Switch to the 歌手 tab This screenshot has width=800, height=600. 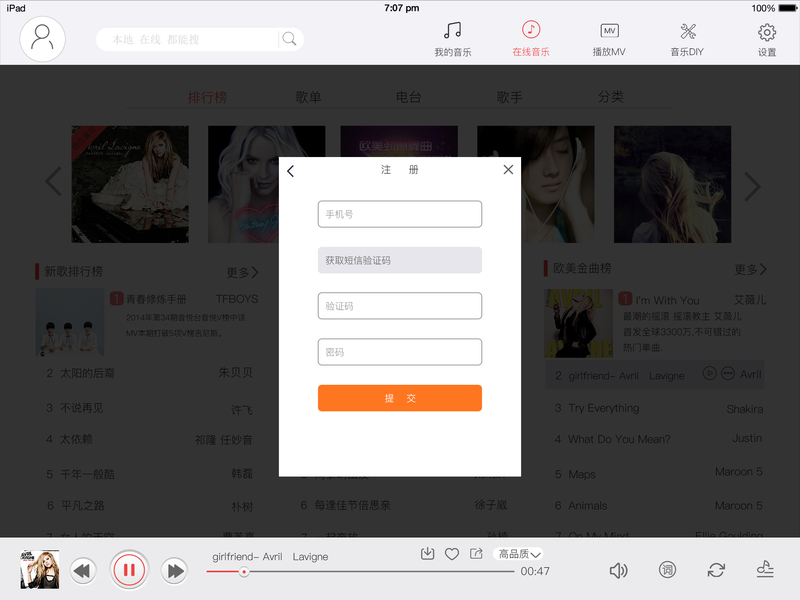[509, 97]
